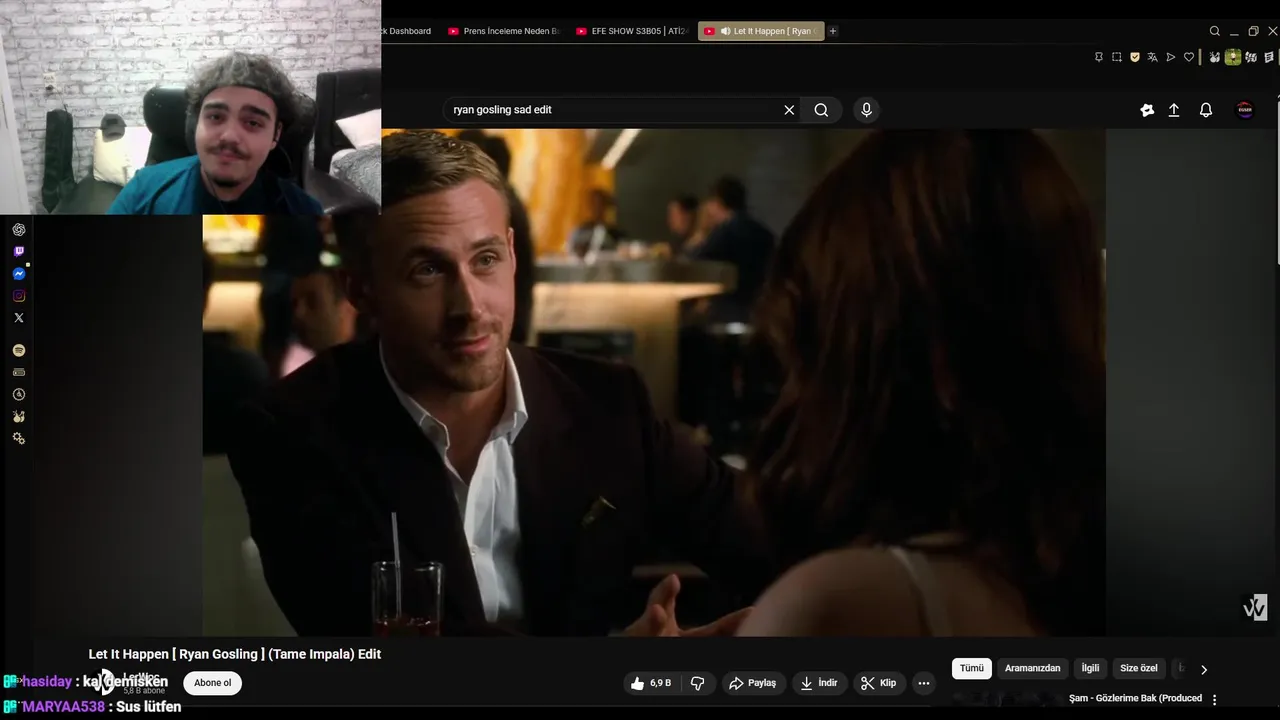The height and width of the screenshot is (720, 1280).
Task: Open Şam - Gözlerime Bak suggested video
Action: point(1135,698)
